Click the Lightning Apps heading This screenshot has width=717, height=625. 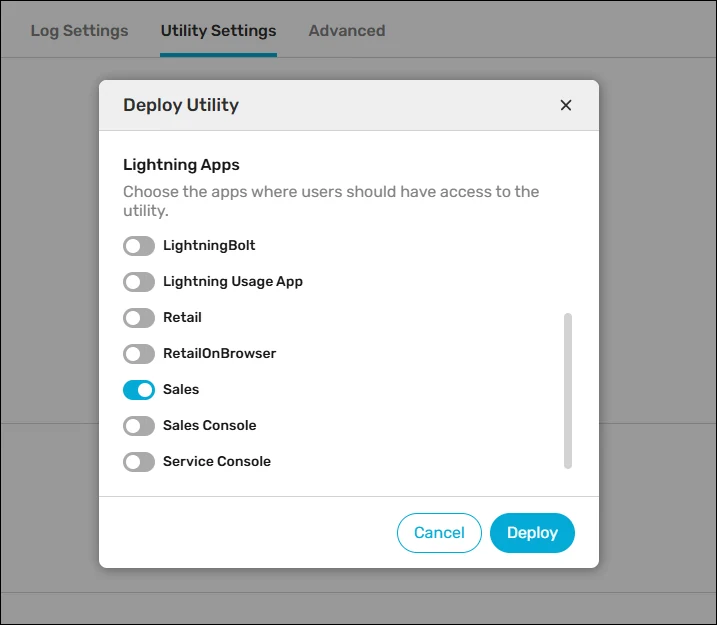pyautogui.click(x=181, y=165)
